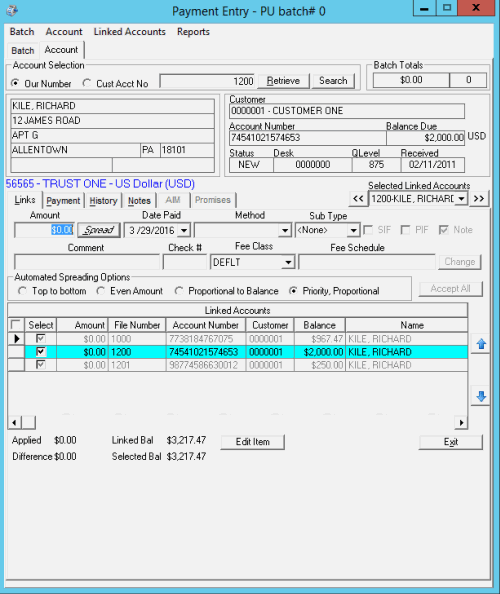Viewport: 500px width, 594px height.
Task: Click the Balance column header
Action: (x=319, y=325)
